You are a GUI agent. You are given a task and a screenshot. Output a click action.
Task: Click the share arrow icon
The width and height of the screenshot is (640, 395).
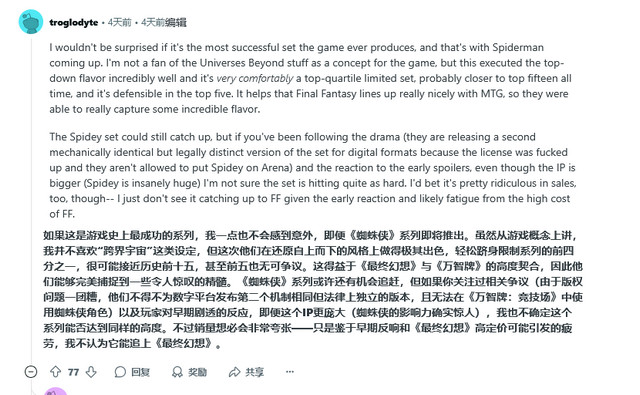(234, 372)
